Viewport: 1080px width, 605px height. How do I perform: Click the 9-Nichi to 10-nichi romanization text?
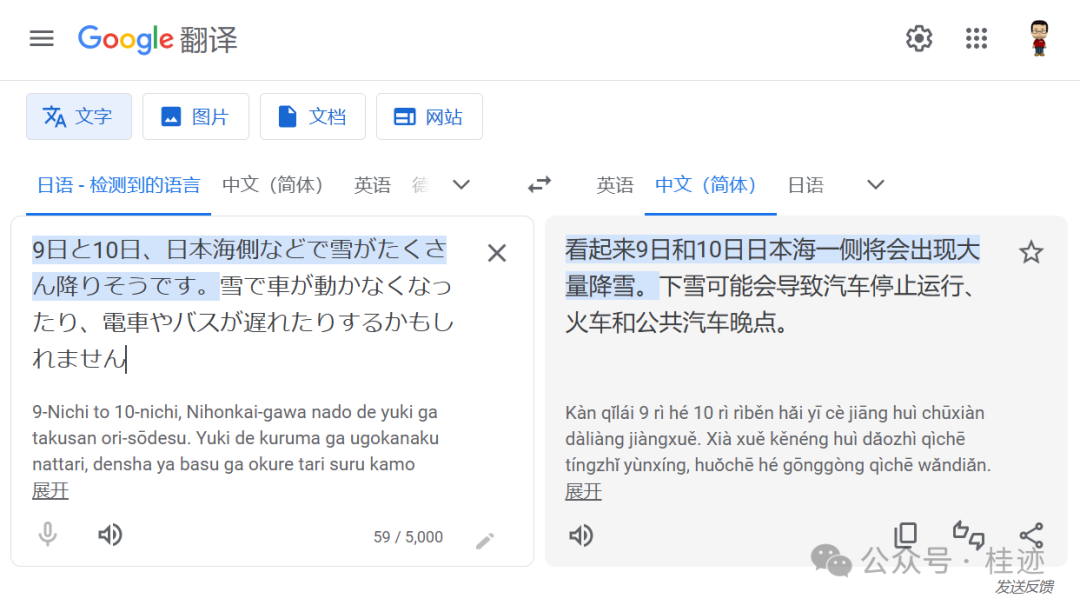[236, 438]
